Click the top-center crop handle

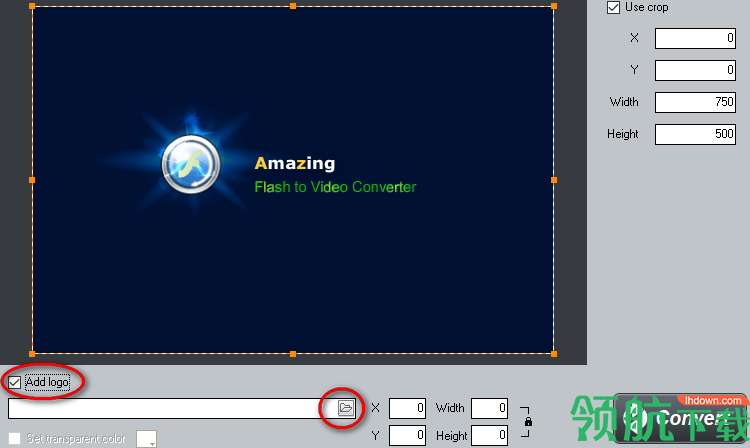293,6
